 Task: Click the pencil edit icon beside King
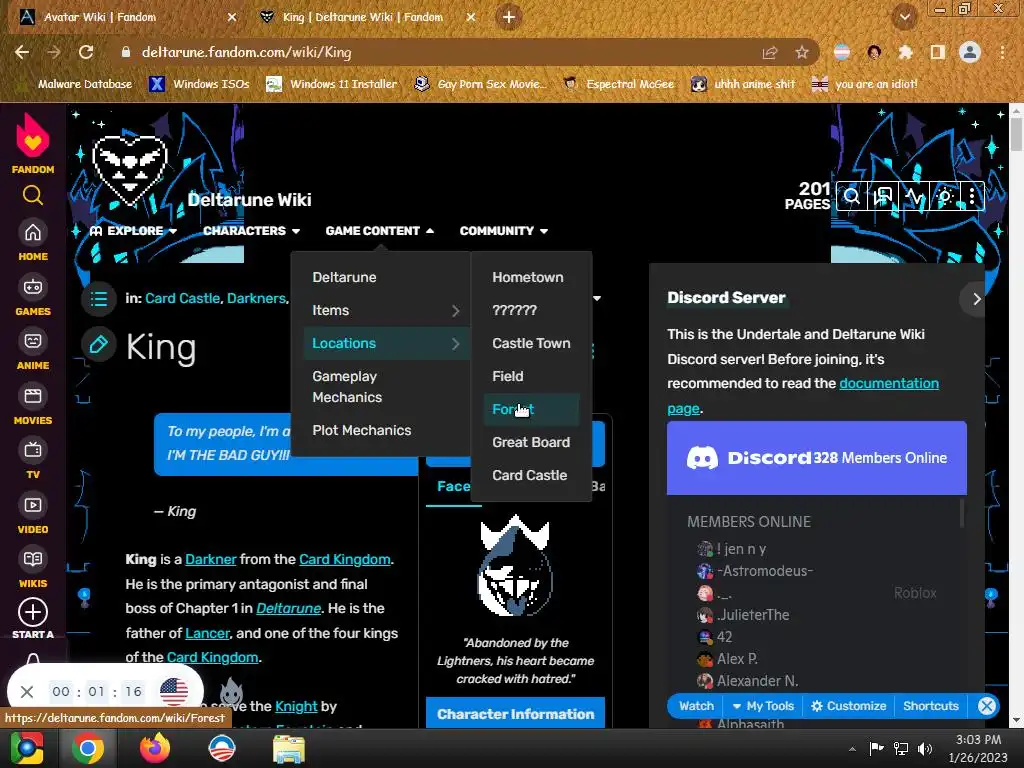pyautogui.click(x=99, y=344)
